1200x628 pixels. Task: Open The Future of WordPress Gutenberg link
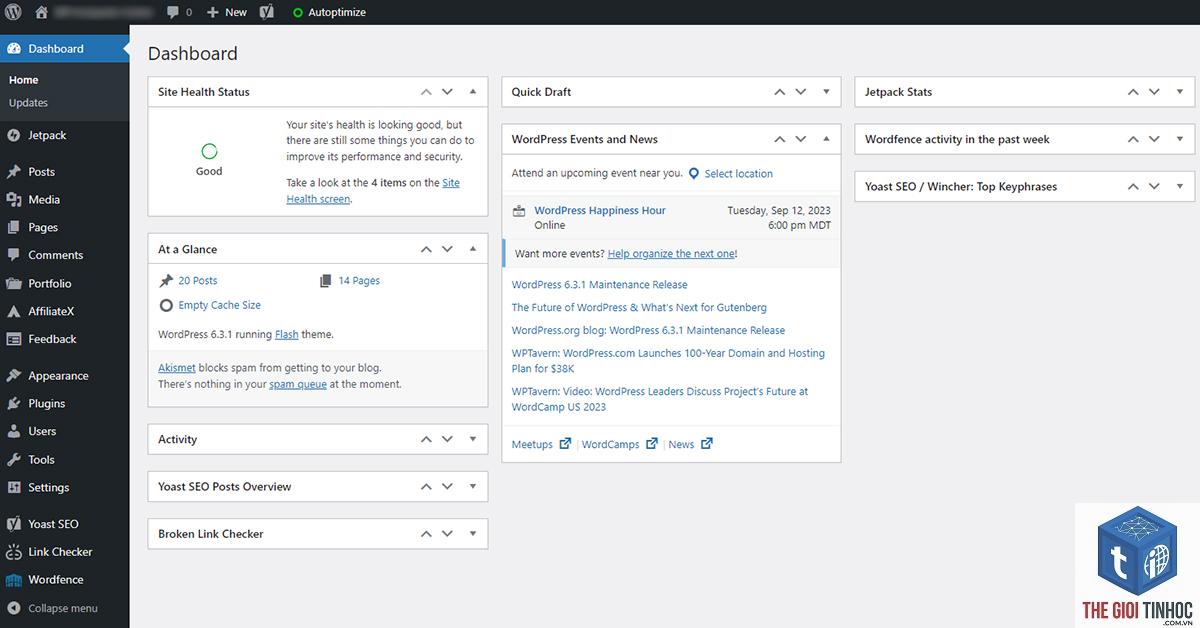[639, 308]
